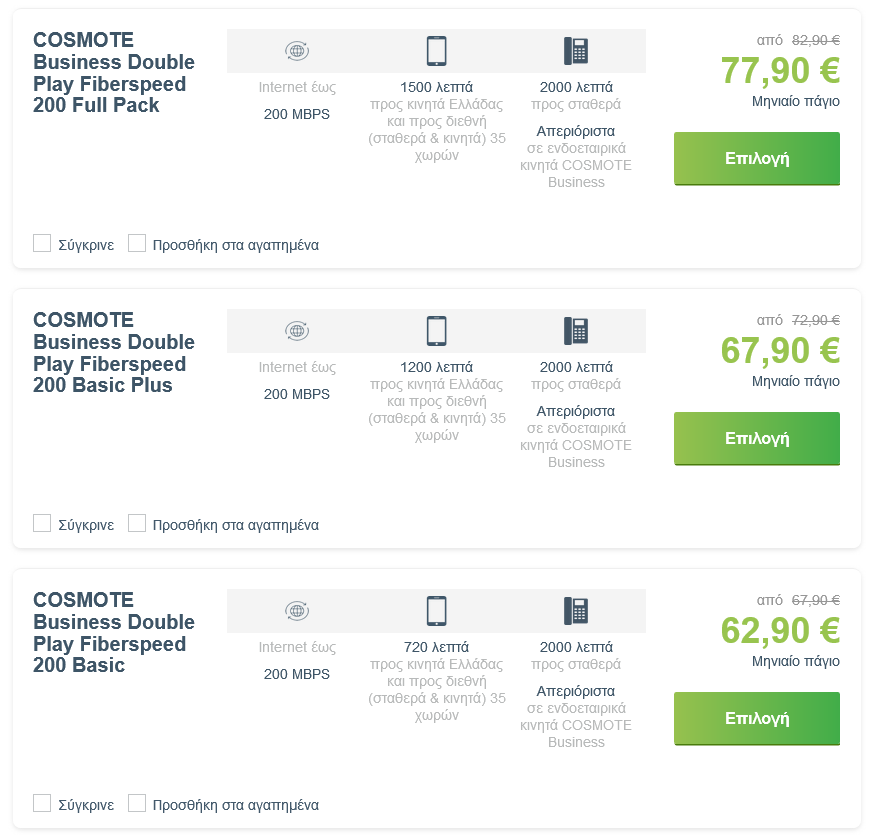The width and height of the screenshot is (876, 839).
Task: Check Προσθήκη στα αγαπημένα for 200 Basic
Action: pyautogui.click(x=137, y=804)
